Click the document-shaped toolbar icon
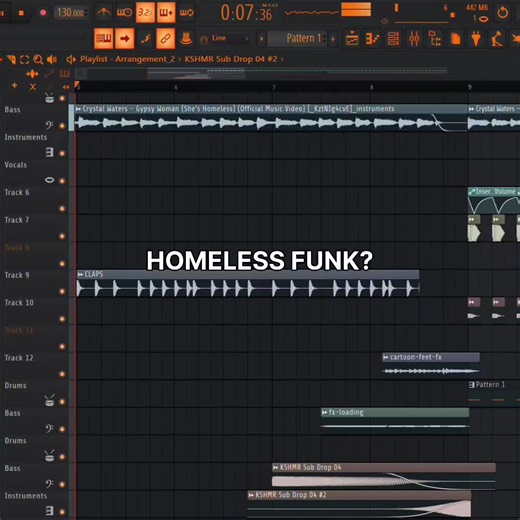 pyautogui.click(x=456, y=39)
